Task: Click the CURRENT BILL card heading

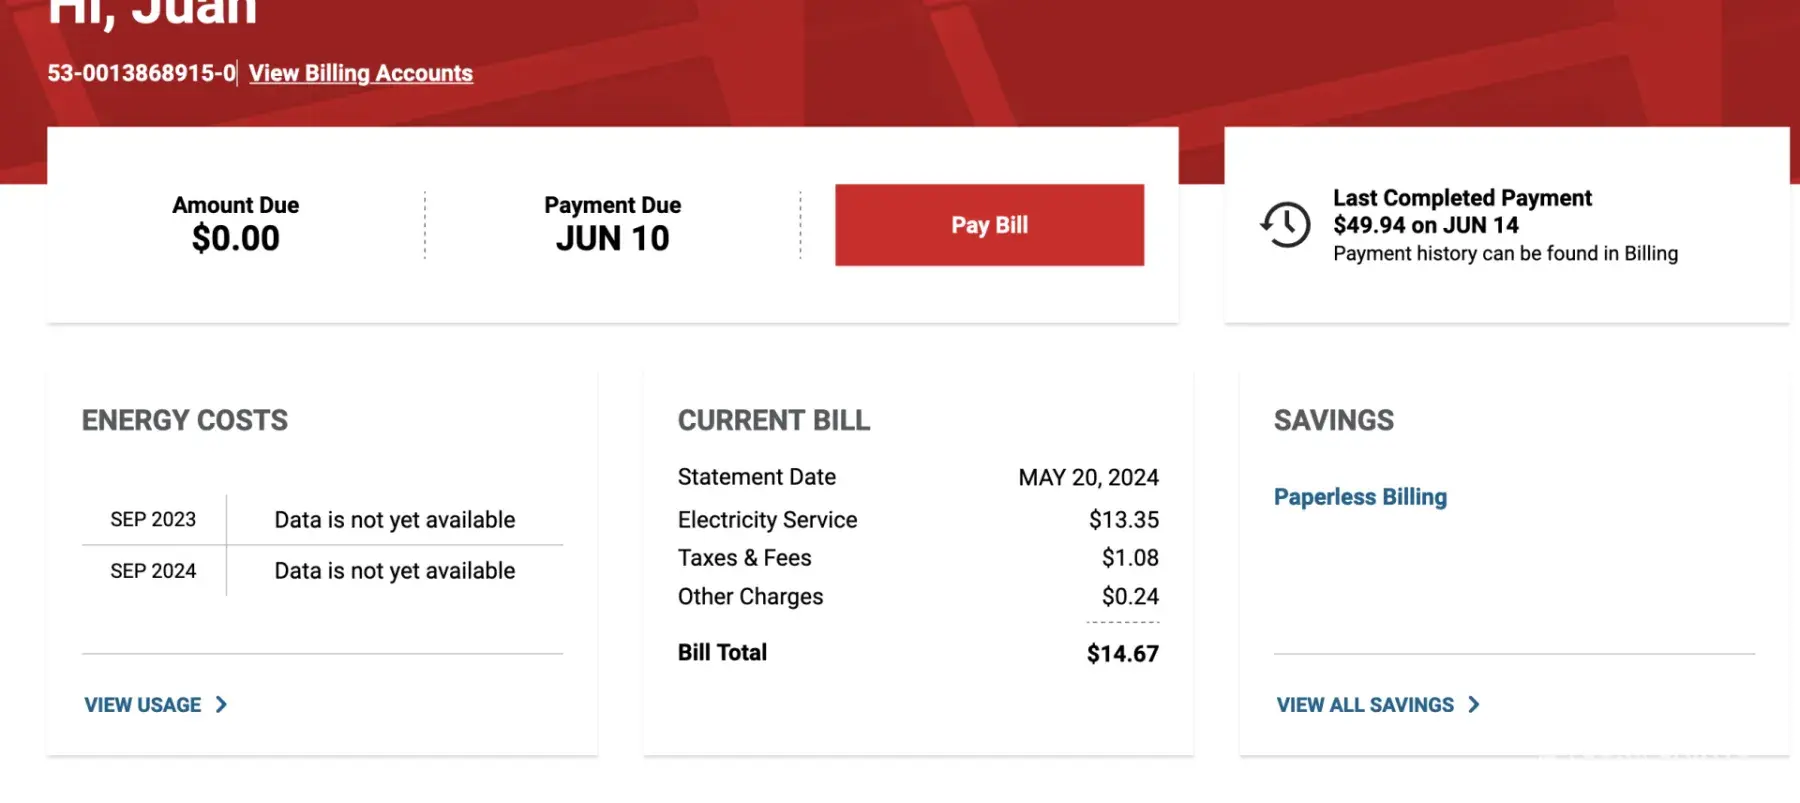Action: tap(774, 420)
